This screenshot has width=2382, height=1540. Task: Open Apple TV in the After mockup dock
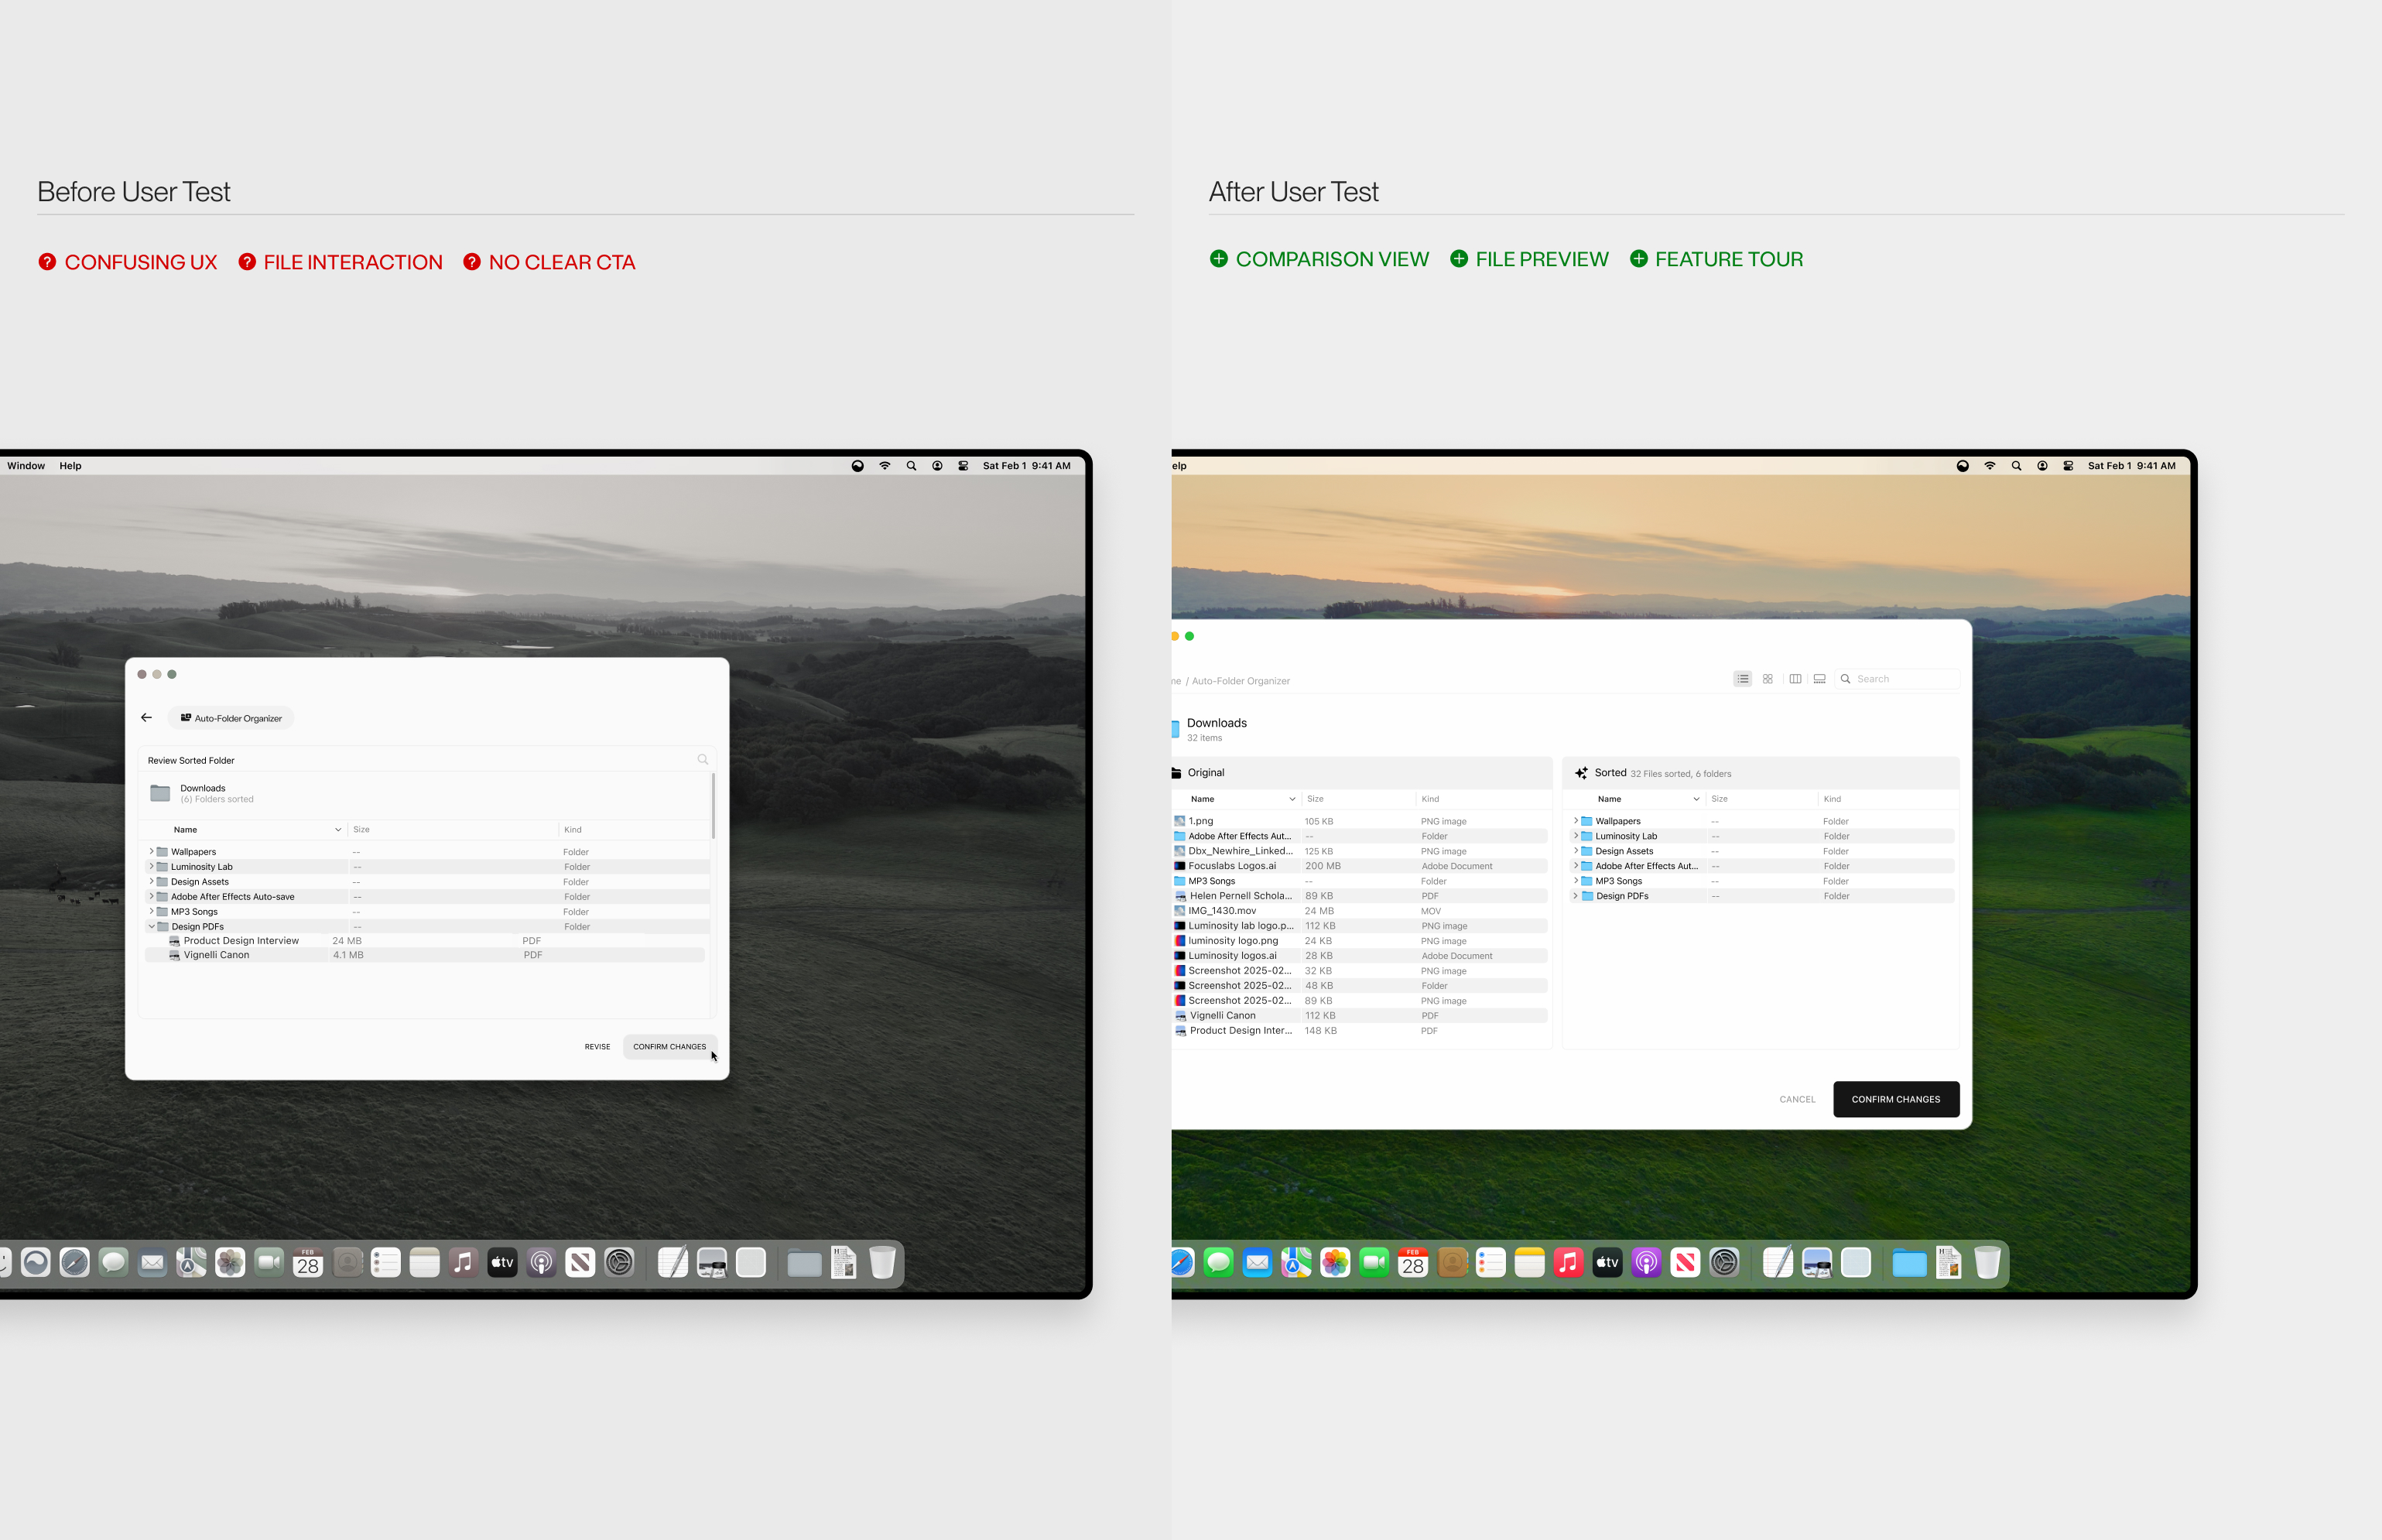1607,1263
